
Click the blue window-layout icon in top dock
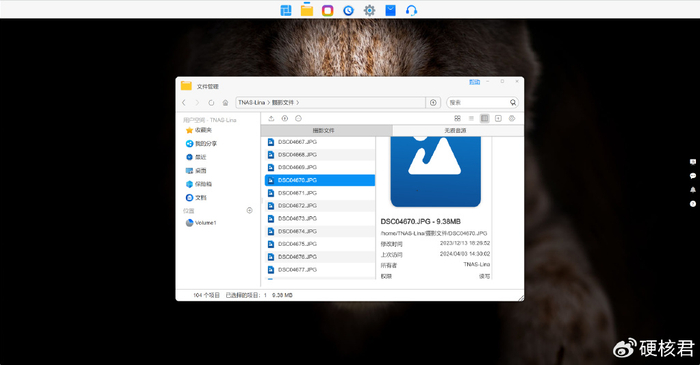(x=286, y=10)
